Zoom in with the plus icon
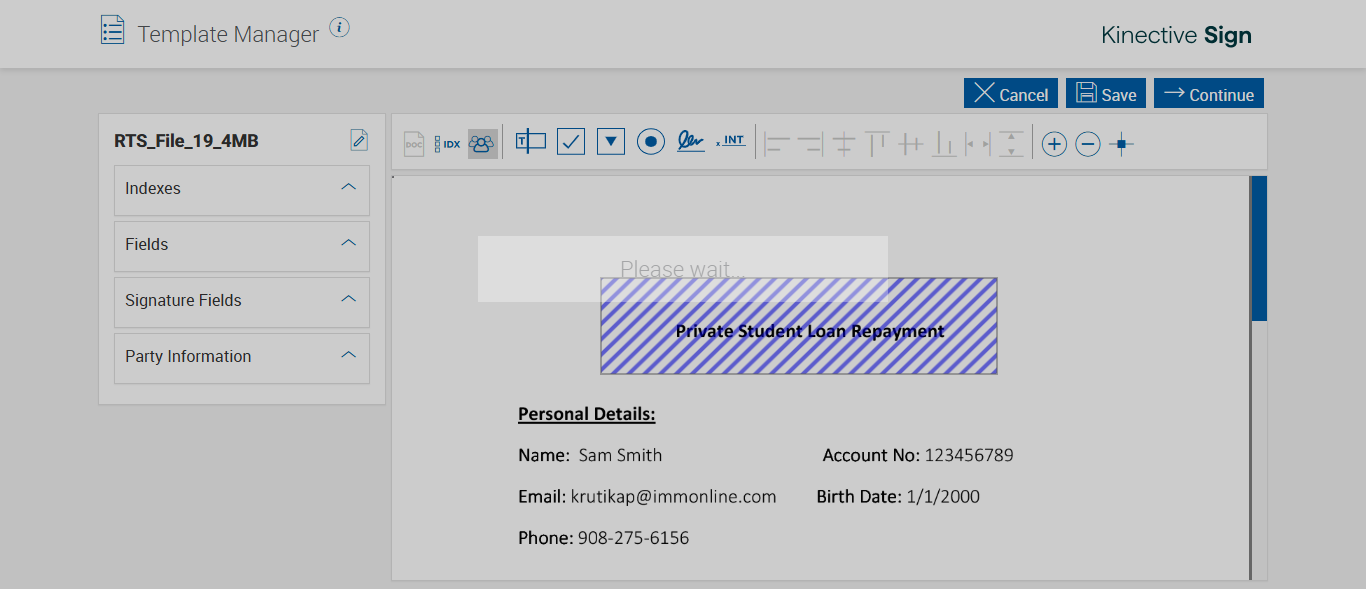Viewport: 1366px width, 589px height. click(1054, 144)
